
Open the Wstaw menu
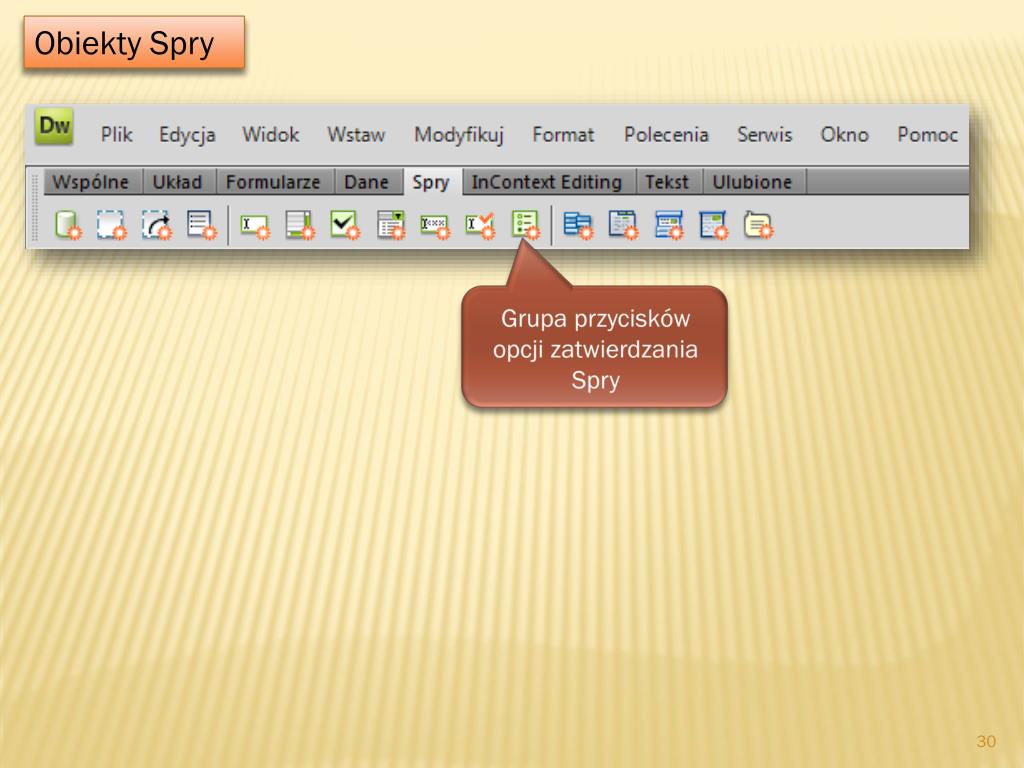point(356,135)
